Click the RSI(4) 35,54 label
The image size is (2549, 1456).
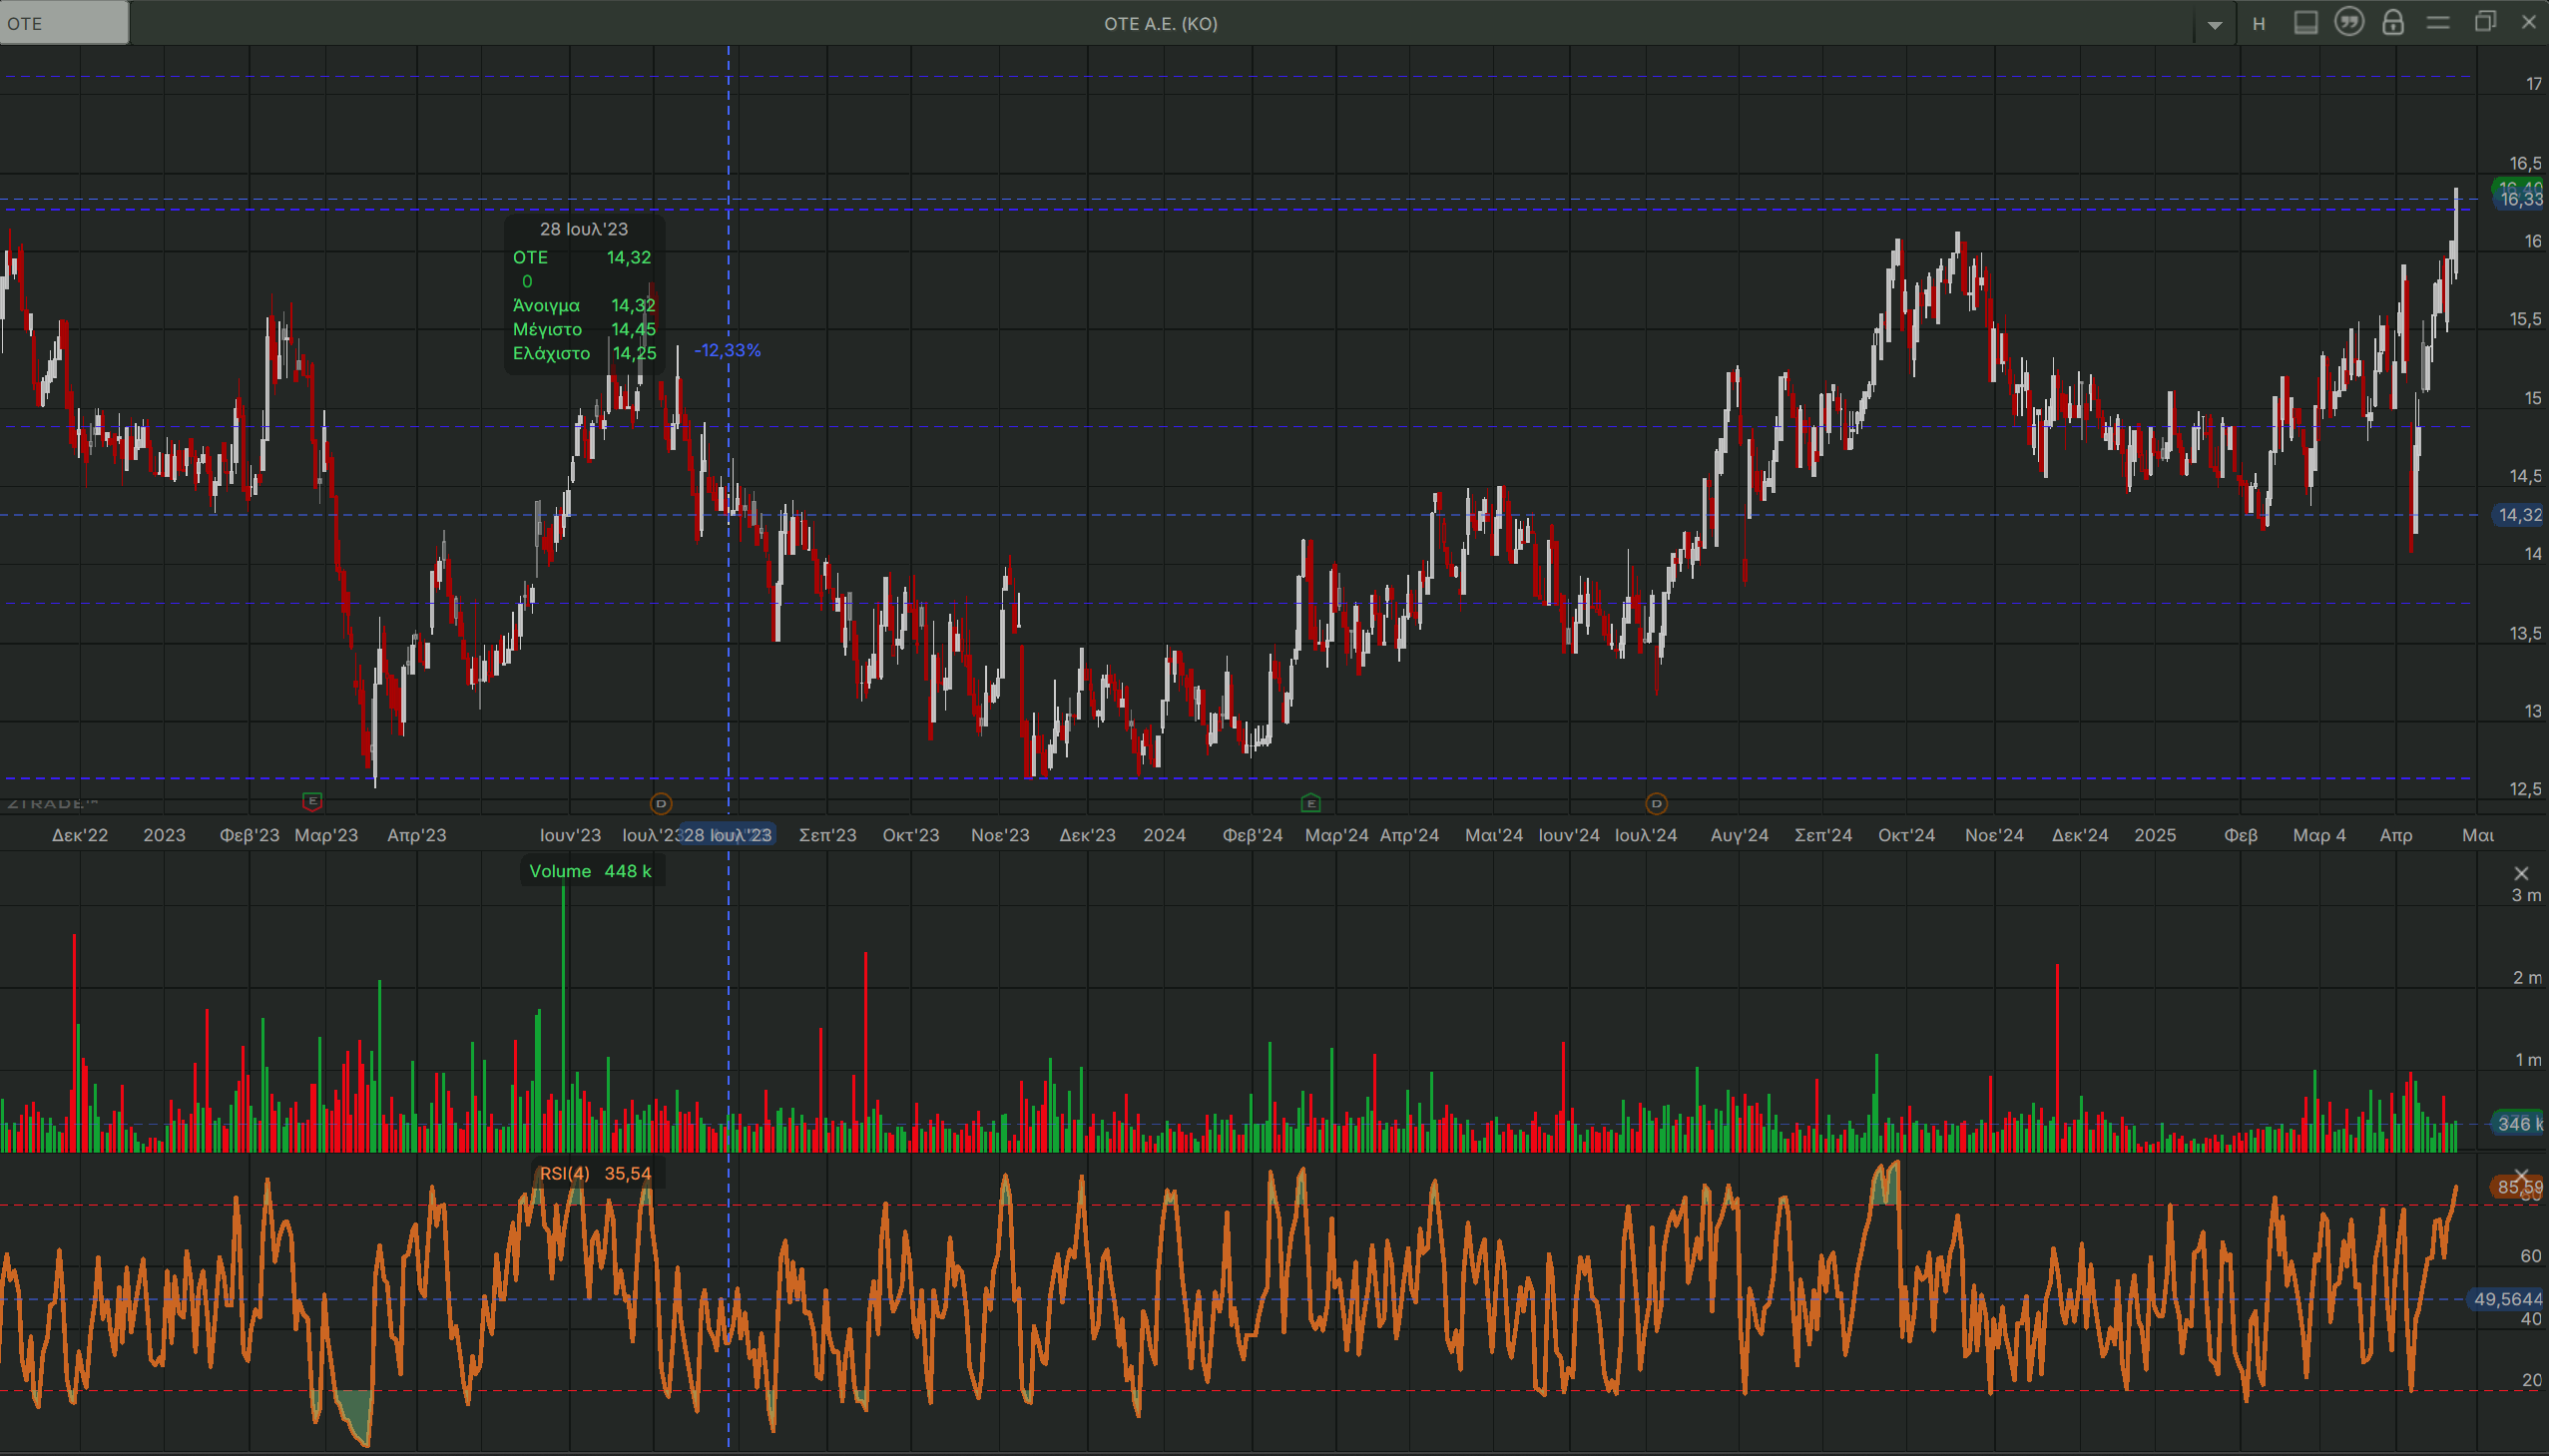click(x=595, y=1174)
